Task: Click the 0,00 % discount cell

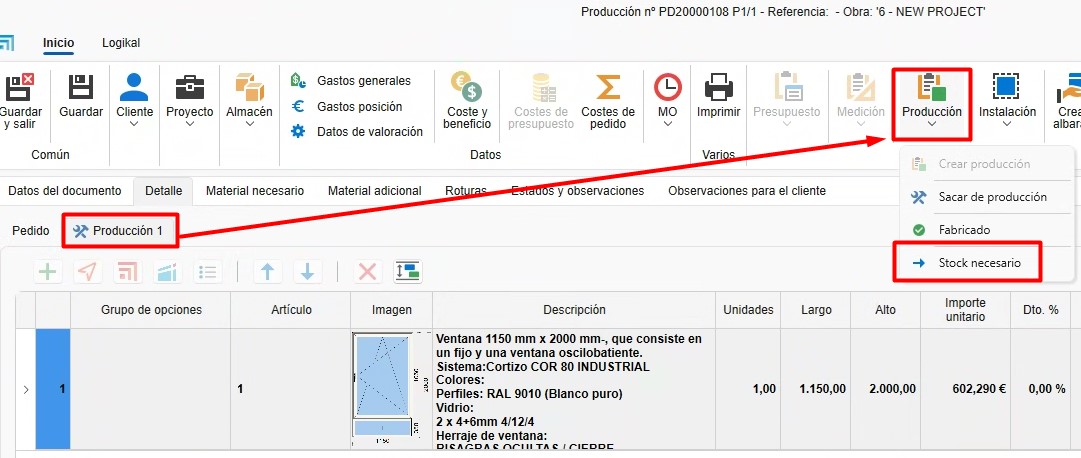Action: (x=1041, y=389)
